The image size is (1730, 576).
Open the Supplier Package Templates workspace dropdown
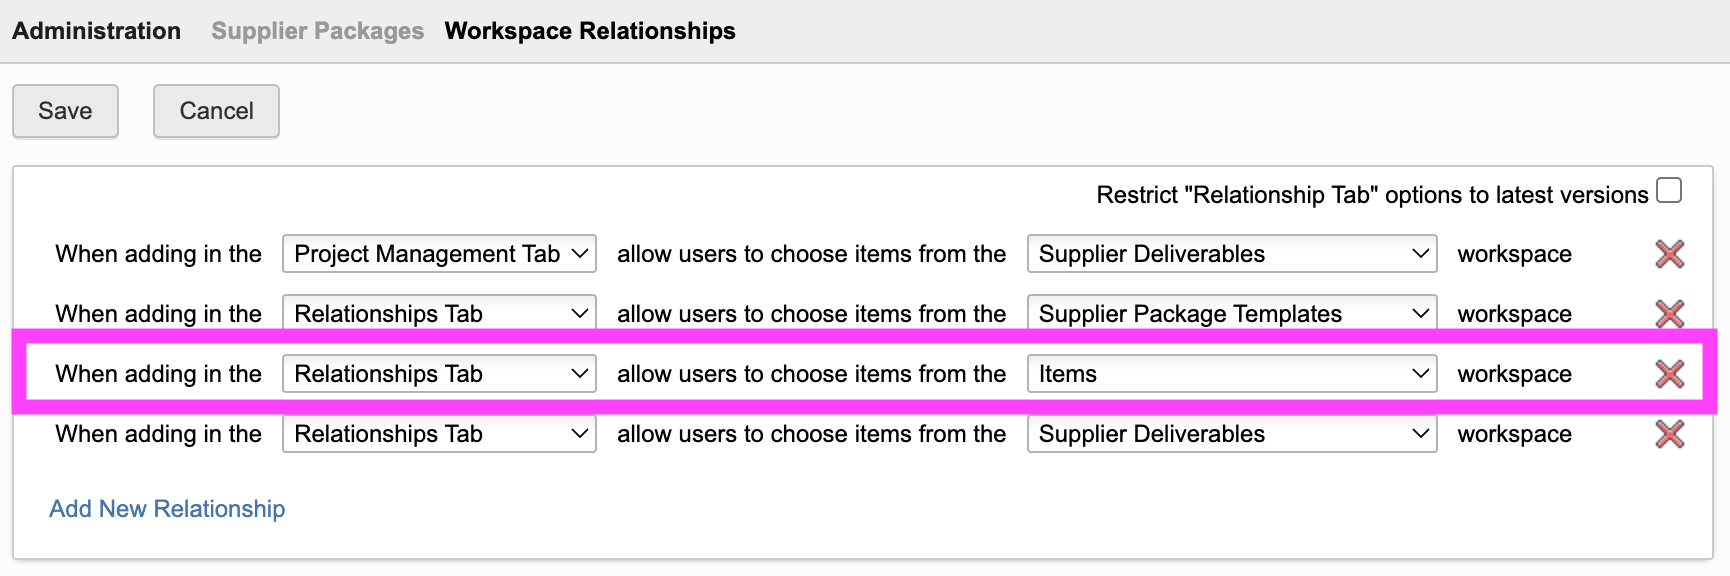(1231, 314)
